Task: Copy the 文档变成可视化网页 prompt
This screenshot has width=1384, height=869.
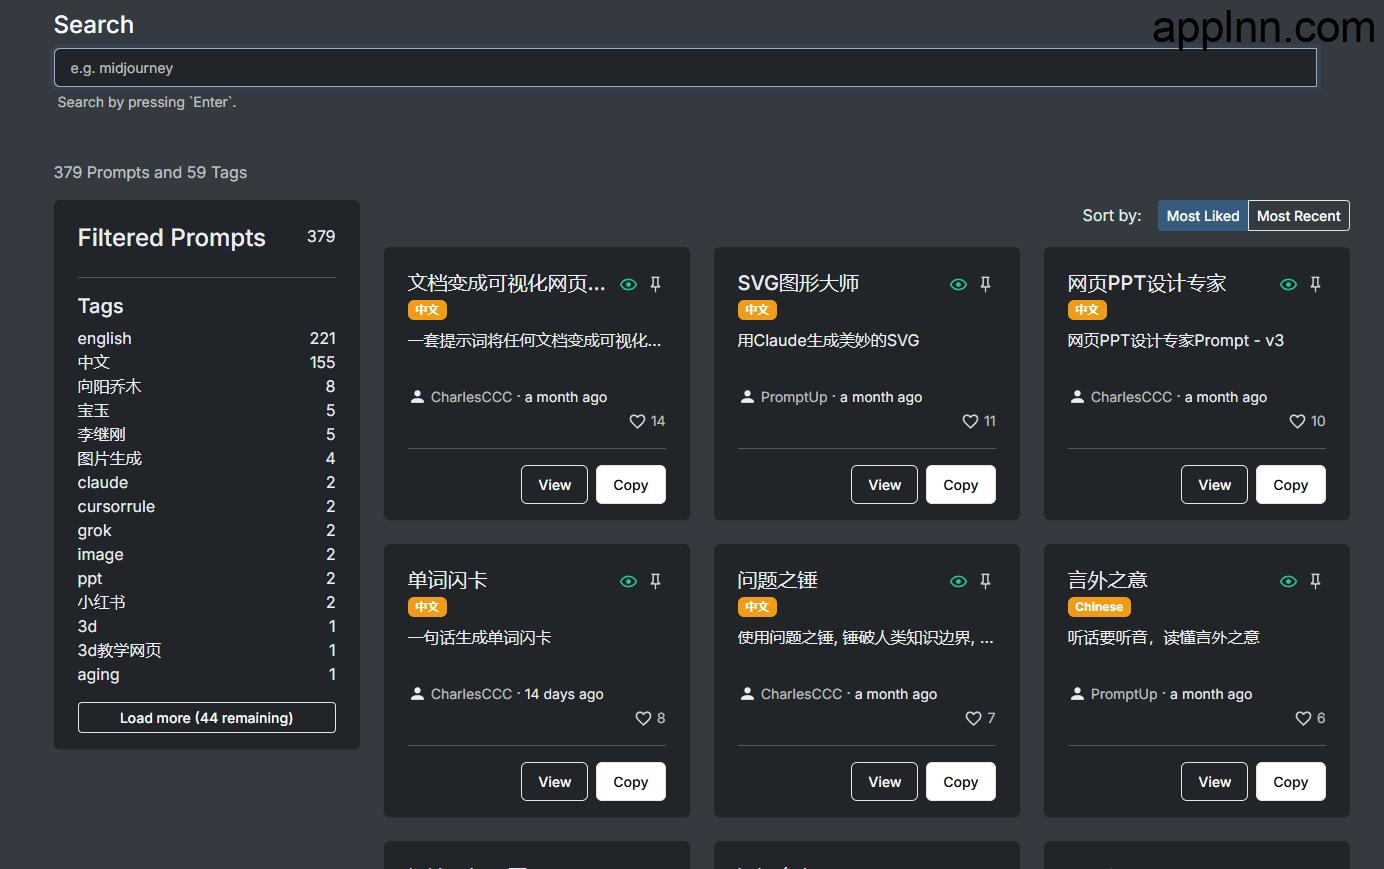Action: click(631, 485)
